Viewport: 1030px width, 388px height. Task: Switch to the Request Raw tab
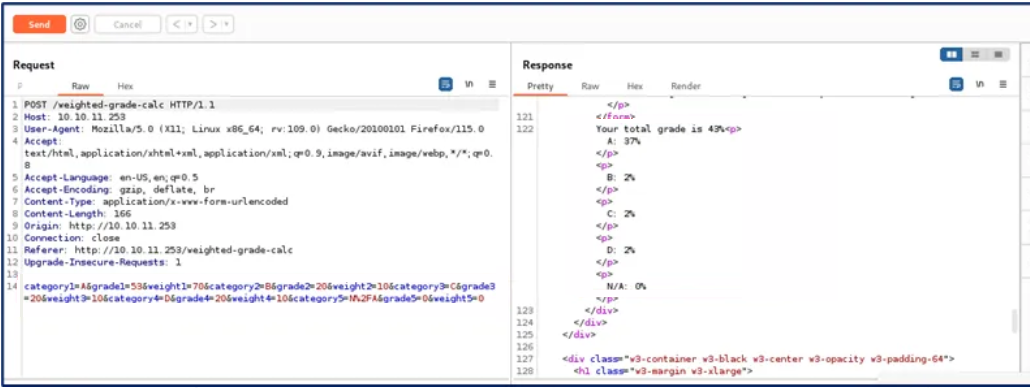(81, 86)
